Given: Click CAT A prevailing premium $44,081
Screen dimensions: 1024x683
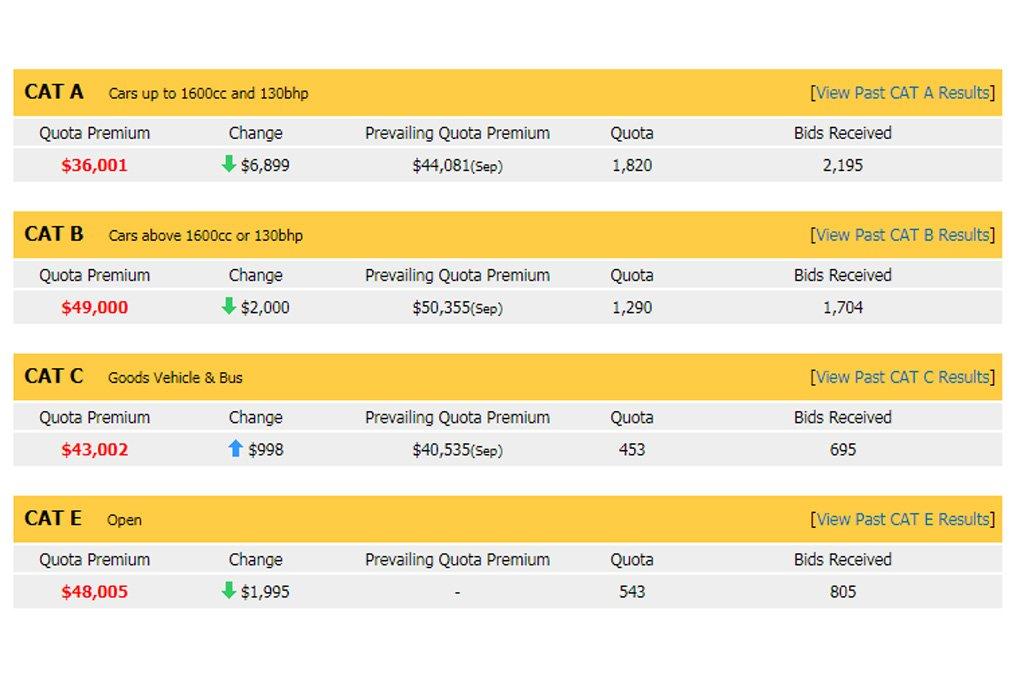Looking at the screenshot, I should pos(441,166).
